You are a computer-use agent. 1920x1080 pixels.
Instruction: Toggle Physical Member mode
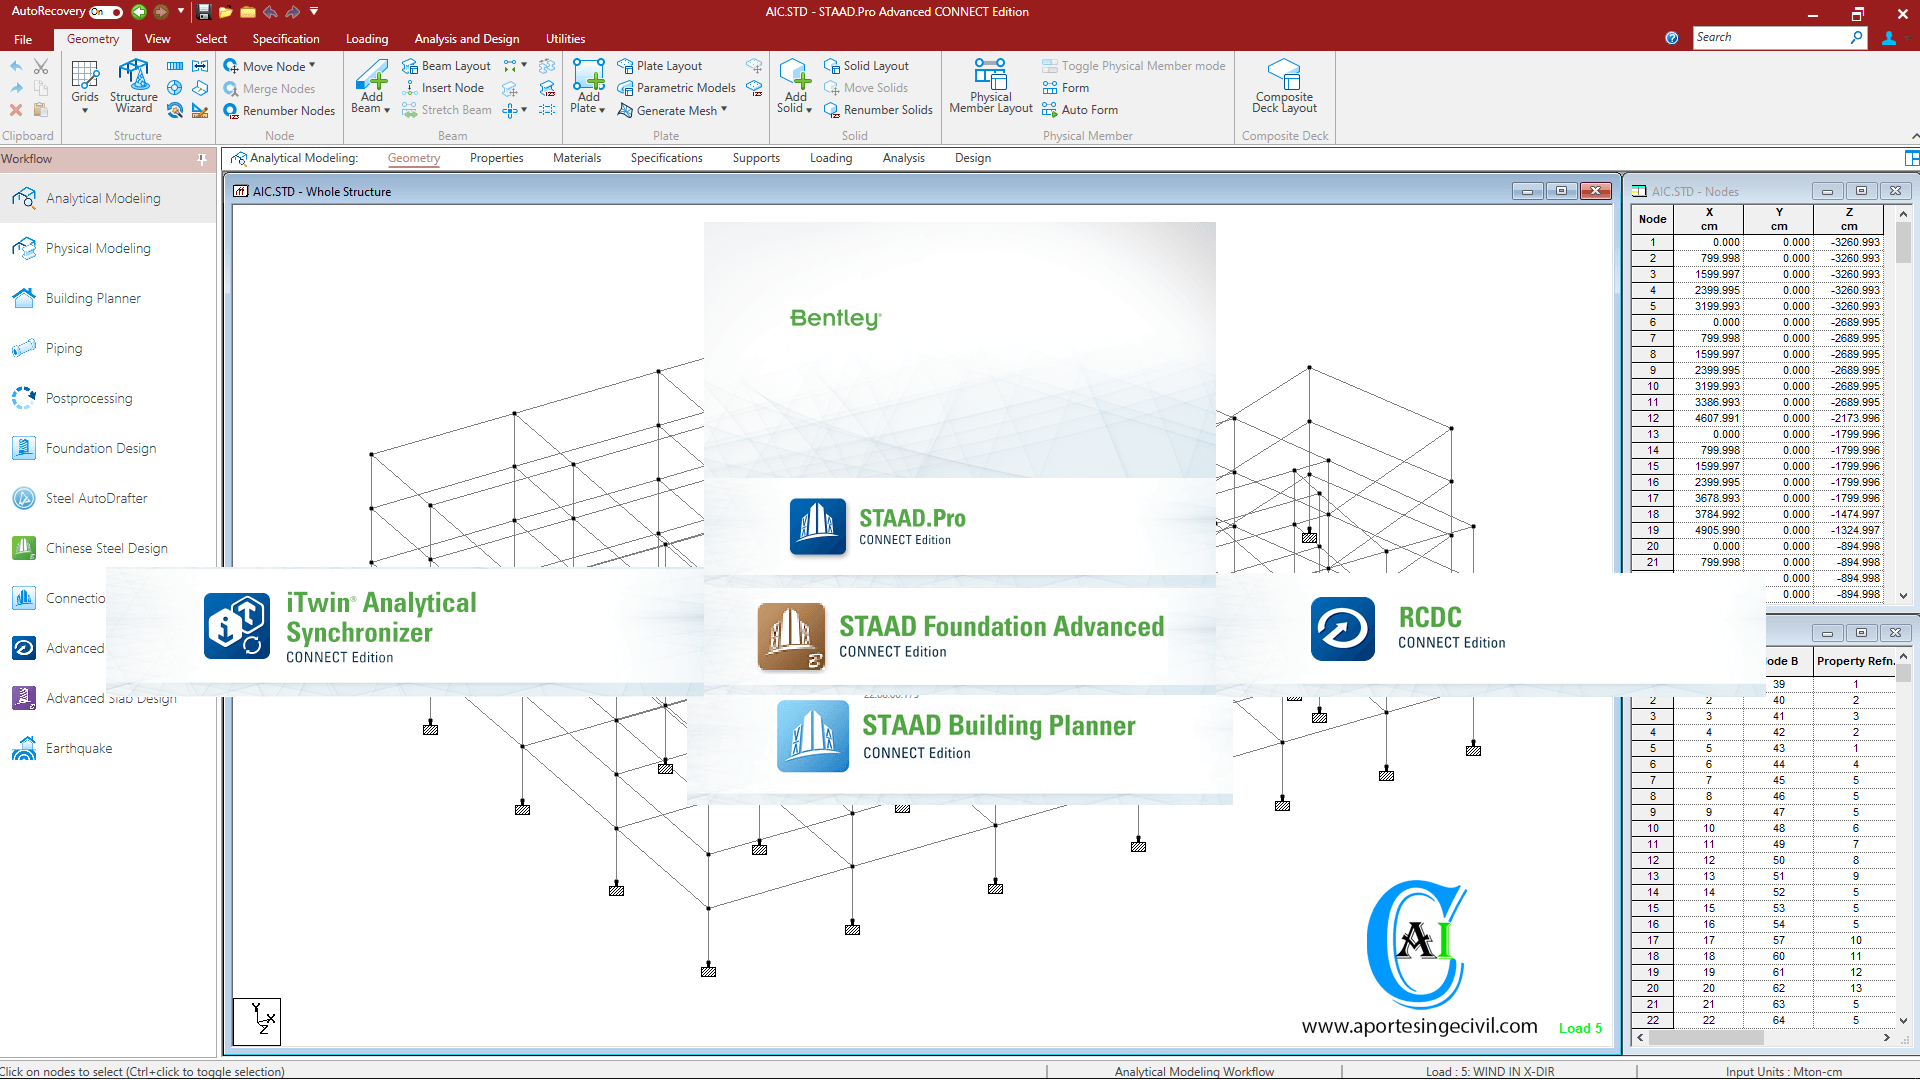[x=1133, y=66]
